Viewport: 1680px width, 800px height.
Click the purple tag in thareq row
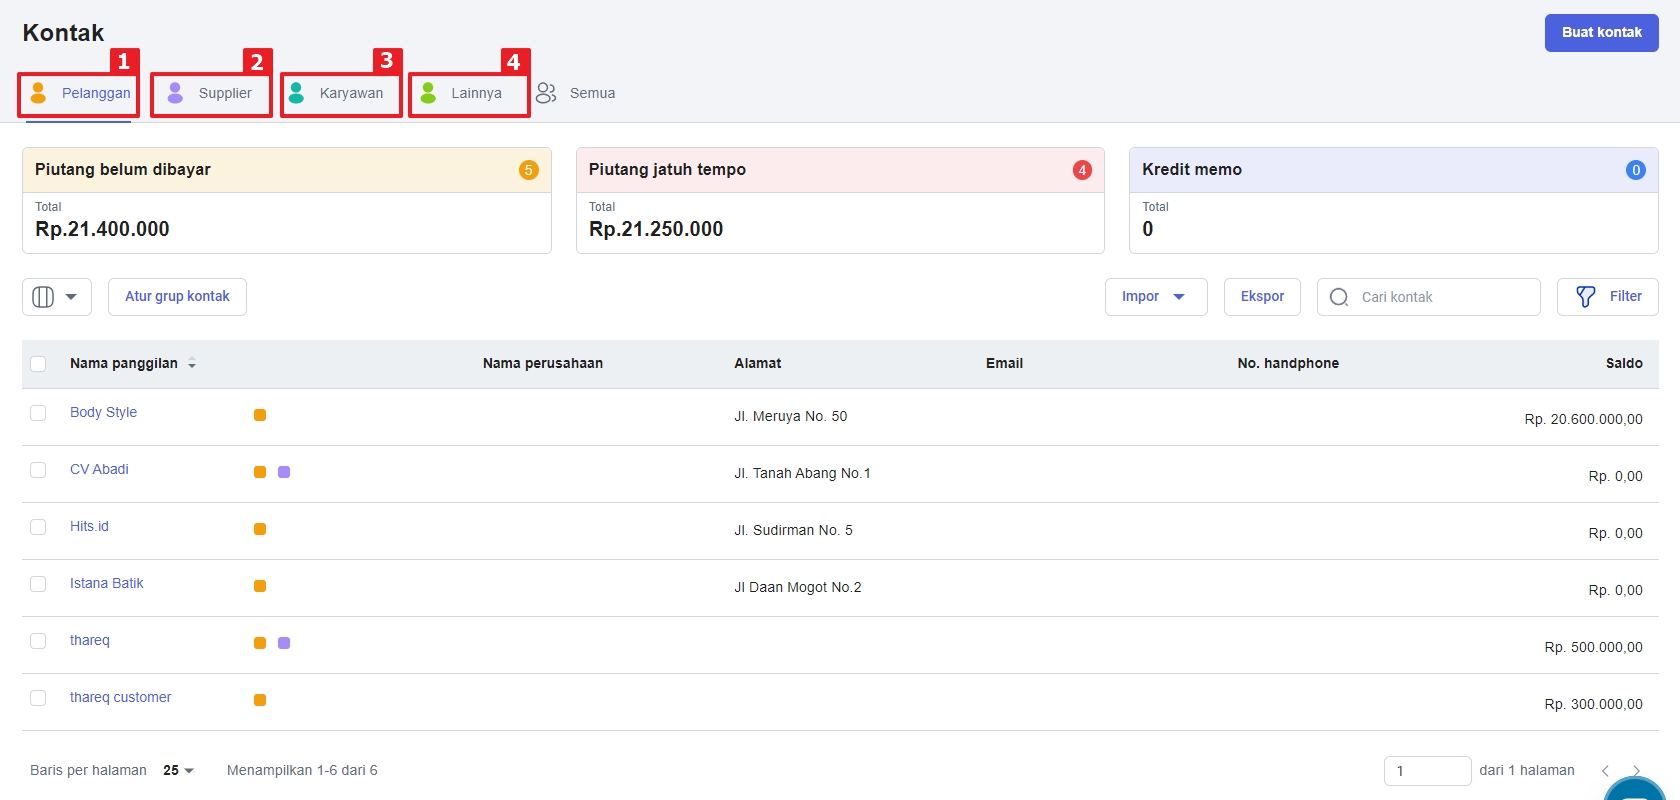point(284,643)
